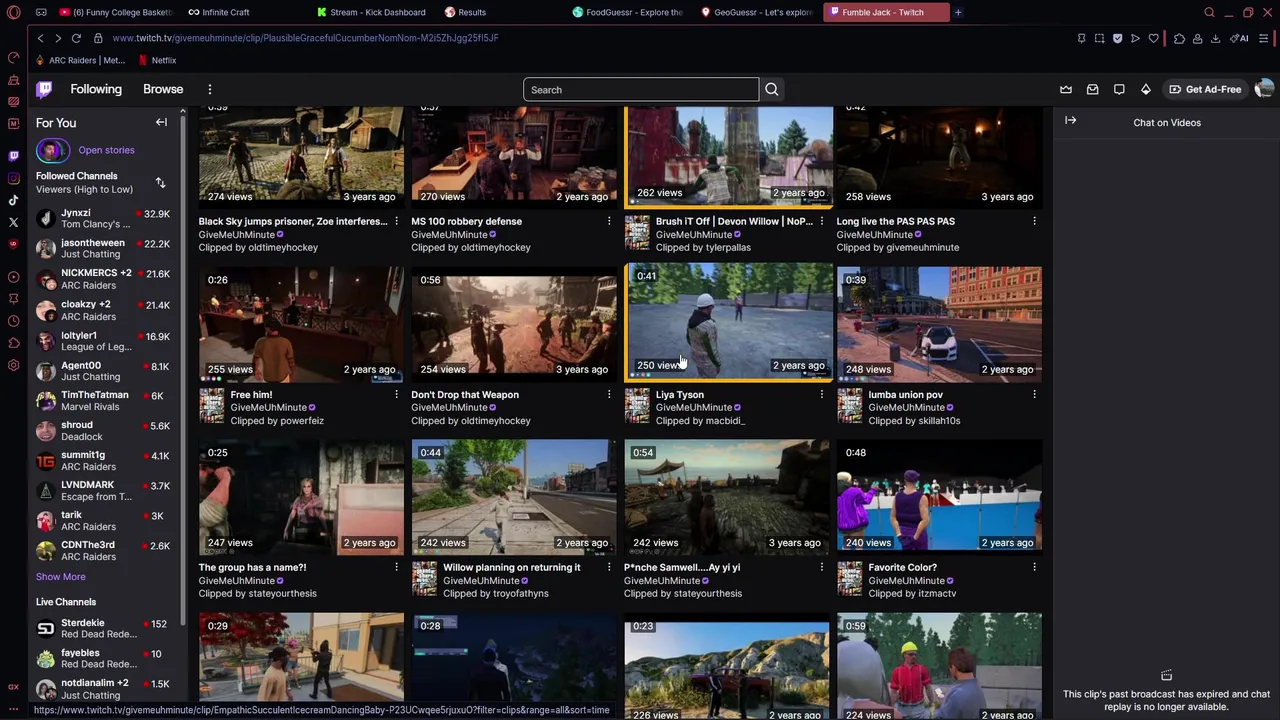Play the Liya Tyson clip thumbnail
1280x720 pixels.
729,322
